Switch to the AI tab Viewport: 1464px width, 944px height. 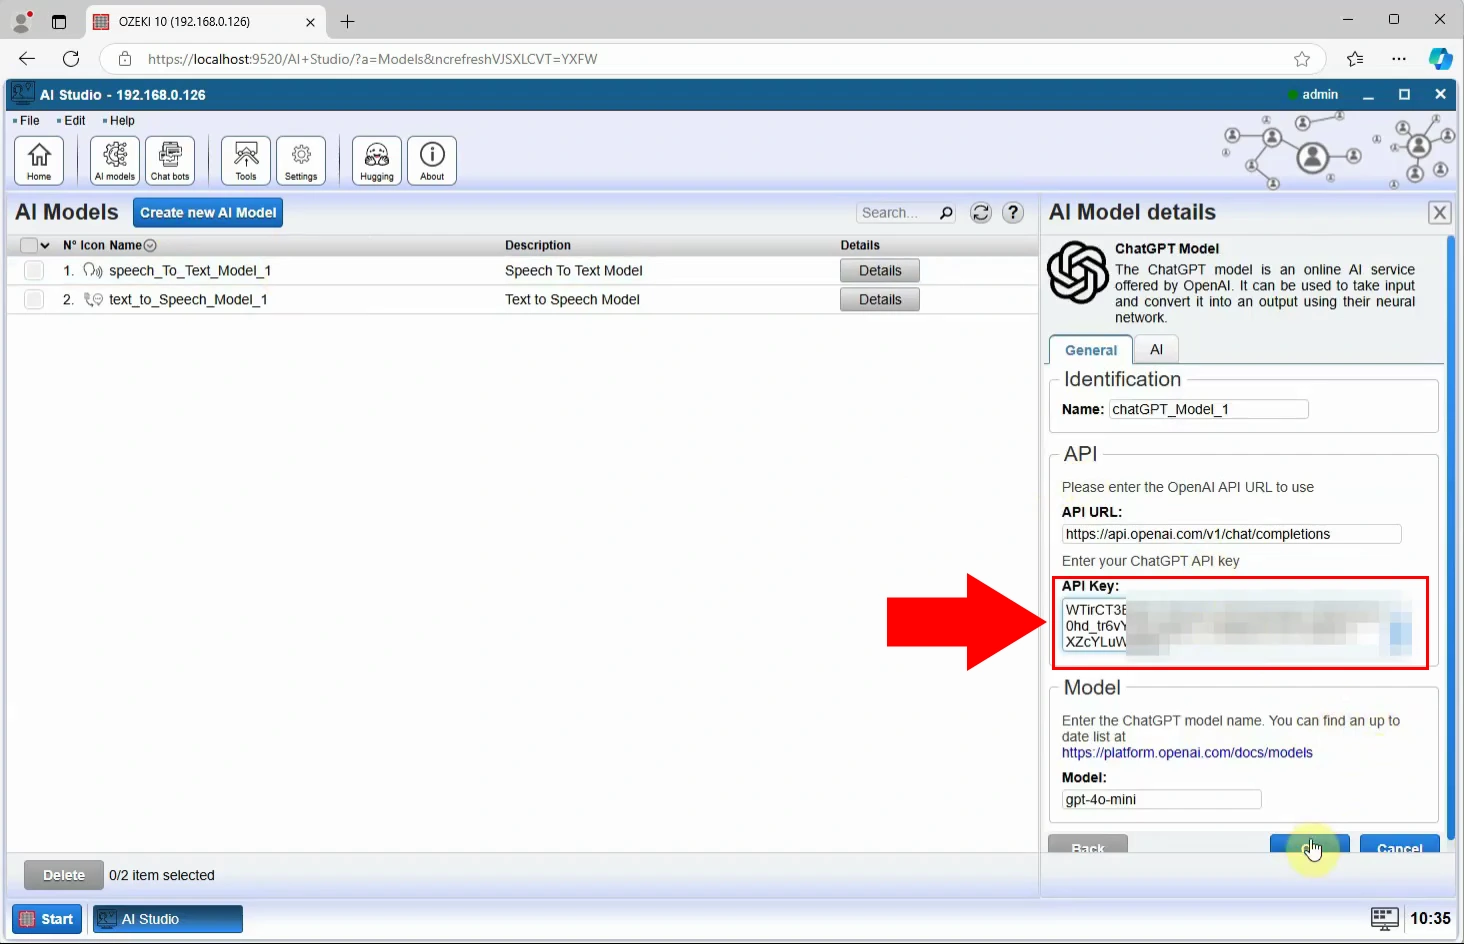1156,349
